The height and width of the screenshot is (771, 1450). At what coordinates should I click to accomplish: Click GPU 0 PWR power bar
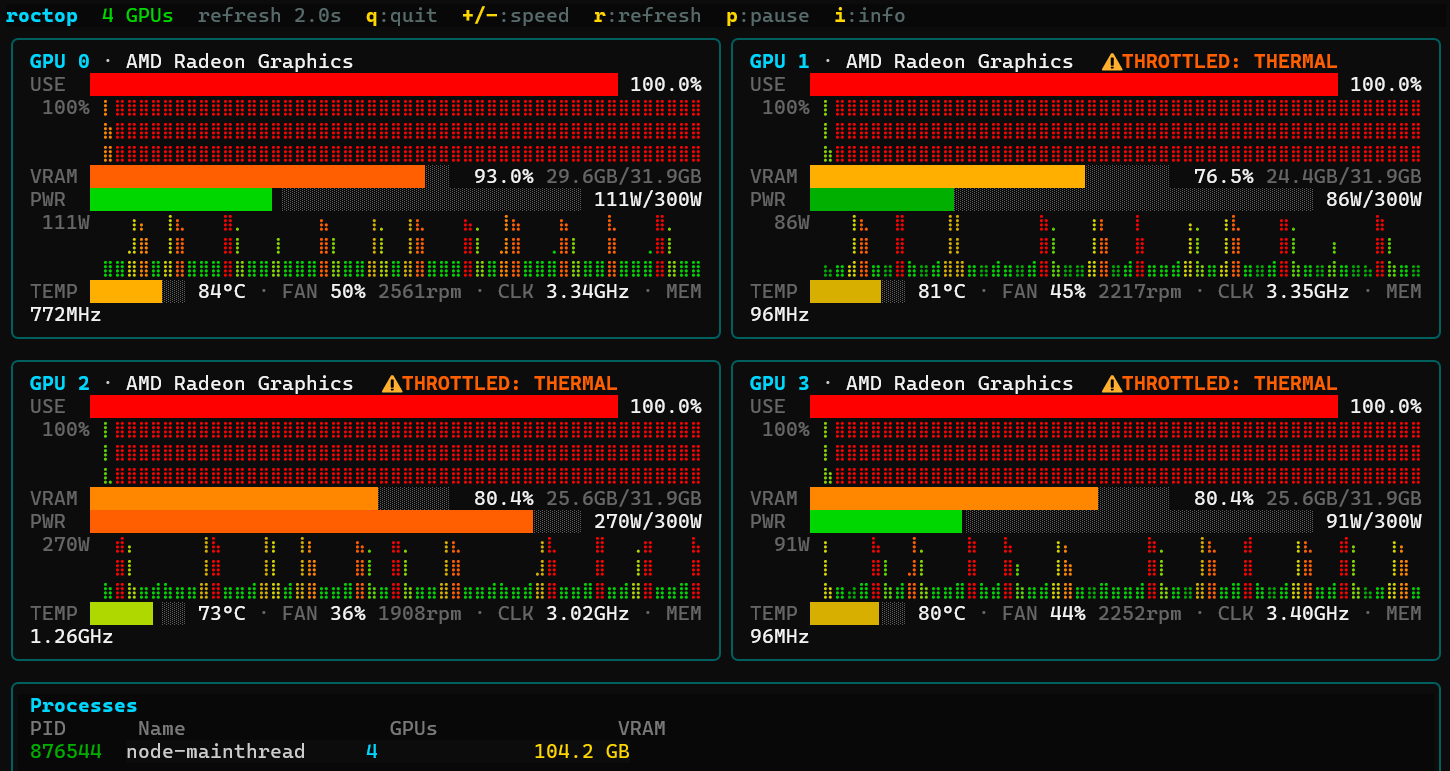coord(336,199)
